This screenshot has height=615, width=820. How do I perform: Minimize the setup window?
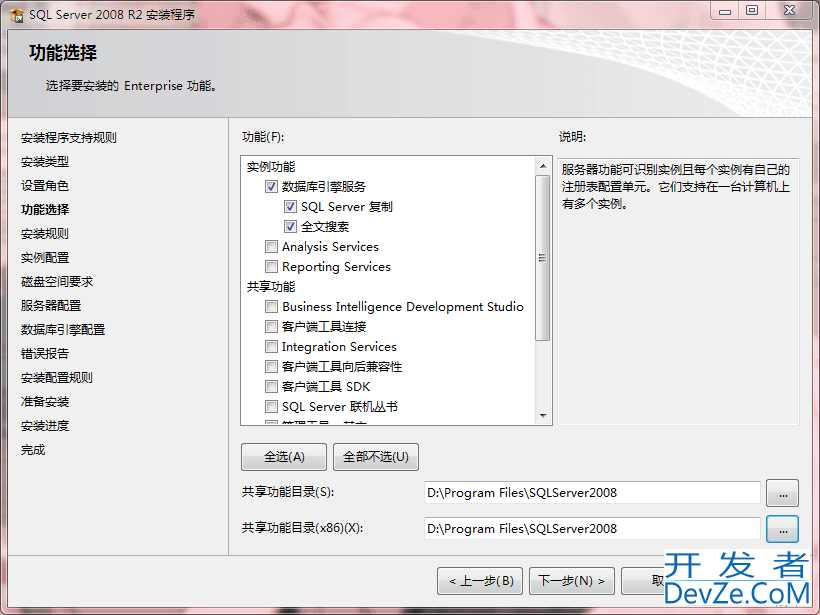coord(724,11)
